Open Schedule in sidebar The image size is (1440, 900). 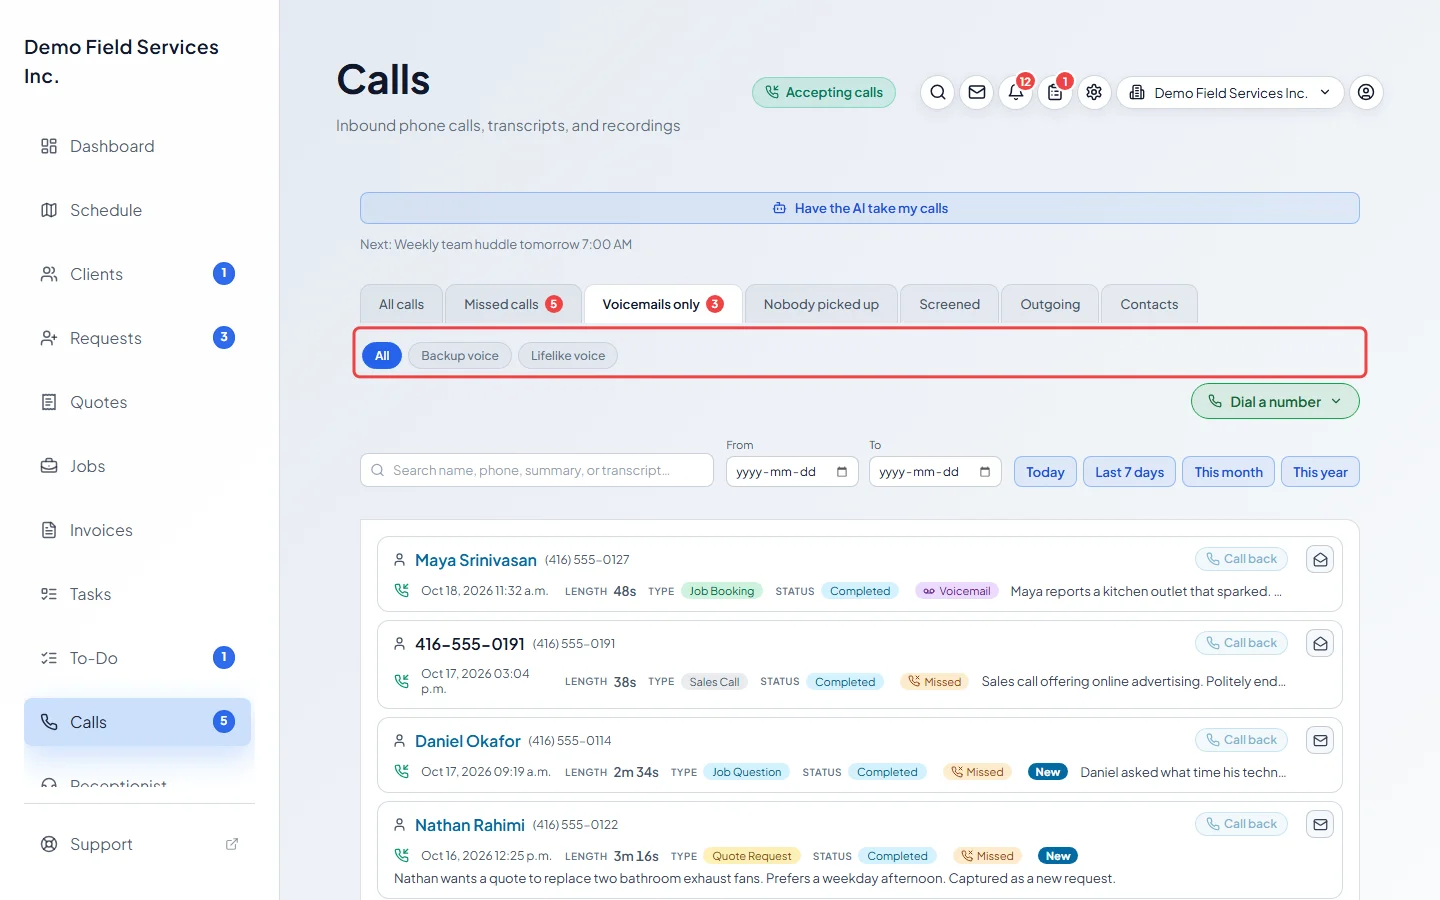click(138, 210)
